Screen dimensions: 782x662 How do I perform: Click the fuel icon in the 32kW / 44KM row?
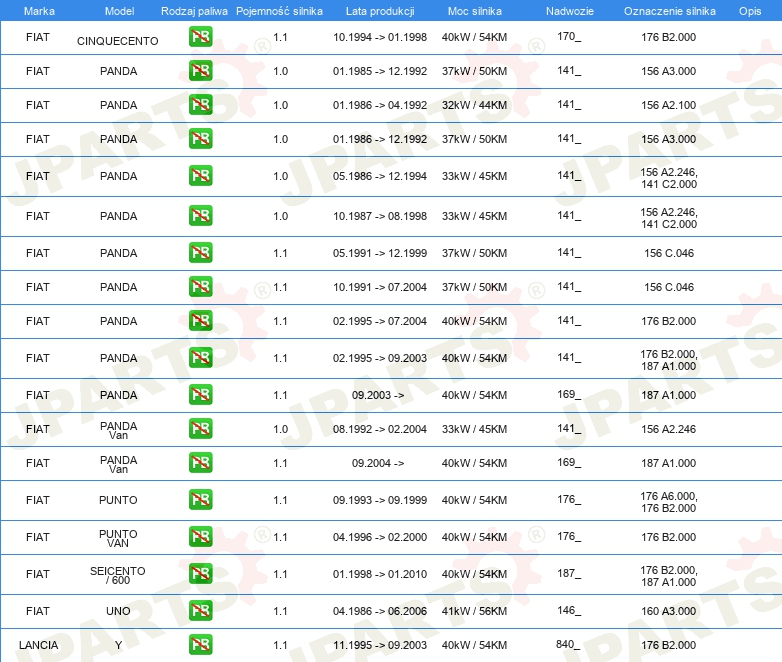pos(200,105)
